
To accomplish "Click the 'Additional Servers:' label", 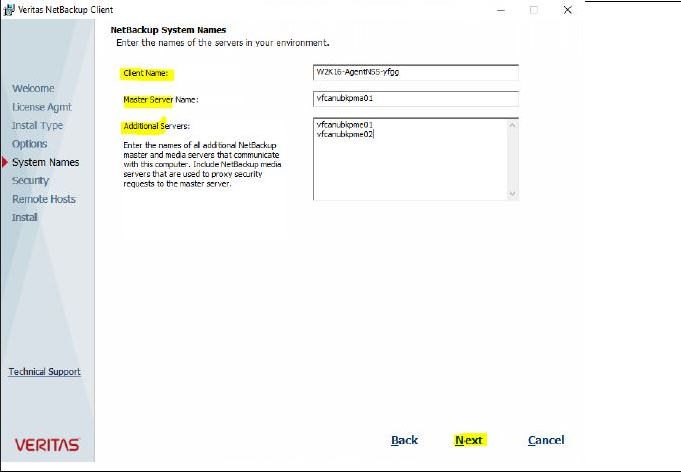I will click(x=156, y=126).
